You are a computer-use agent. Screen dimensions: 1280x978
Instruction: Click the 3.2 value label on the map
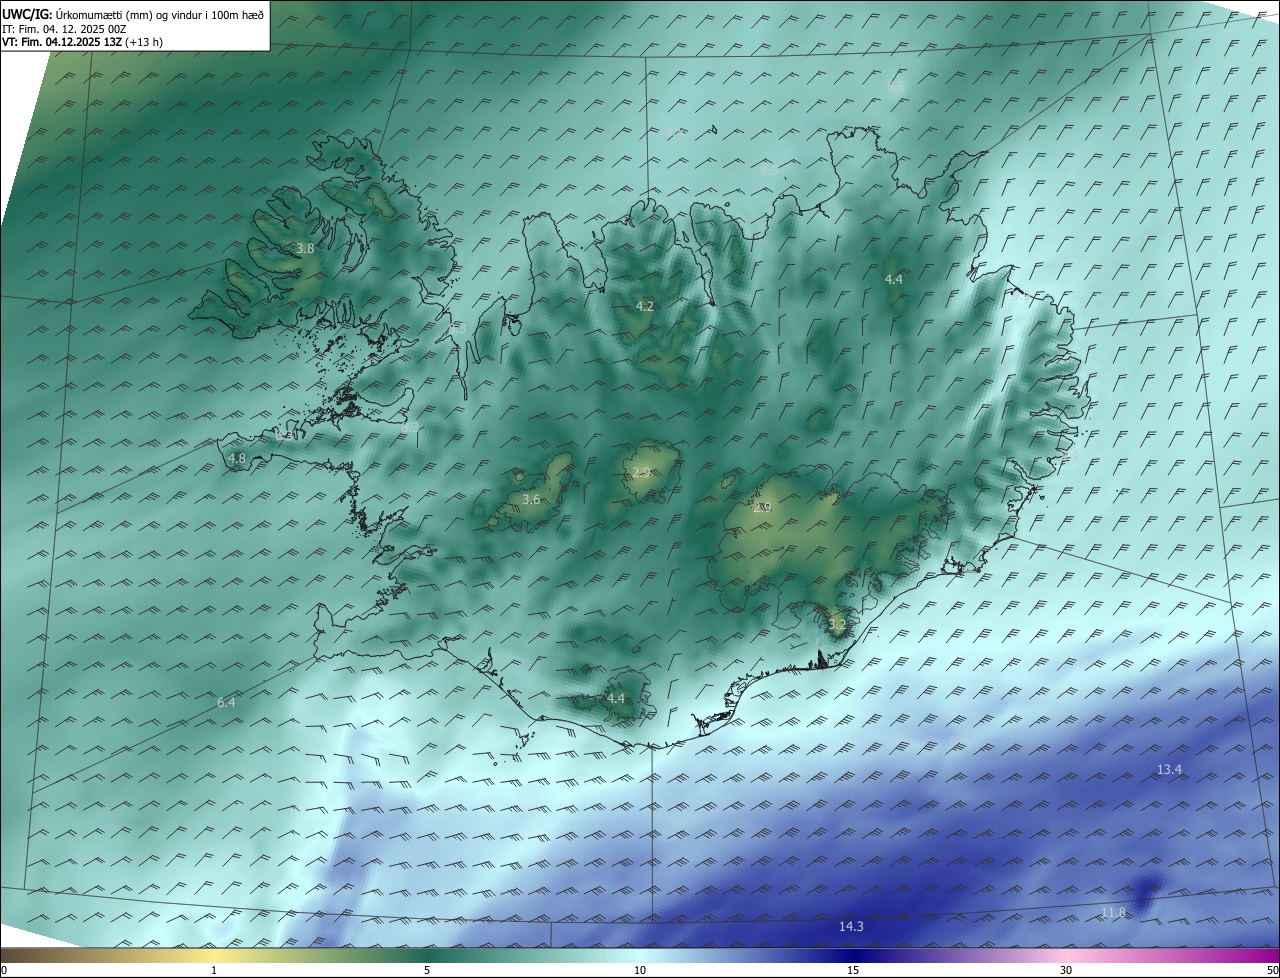(837, 625)
